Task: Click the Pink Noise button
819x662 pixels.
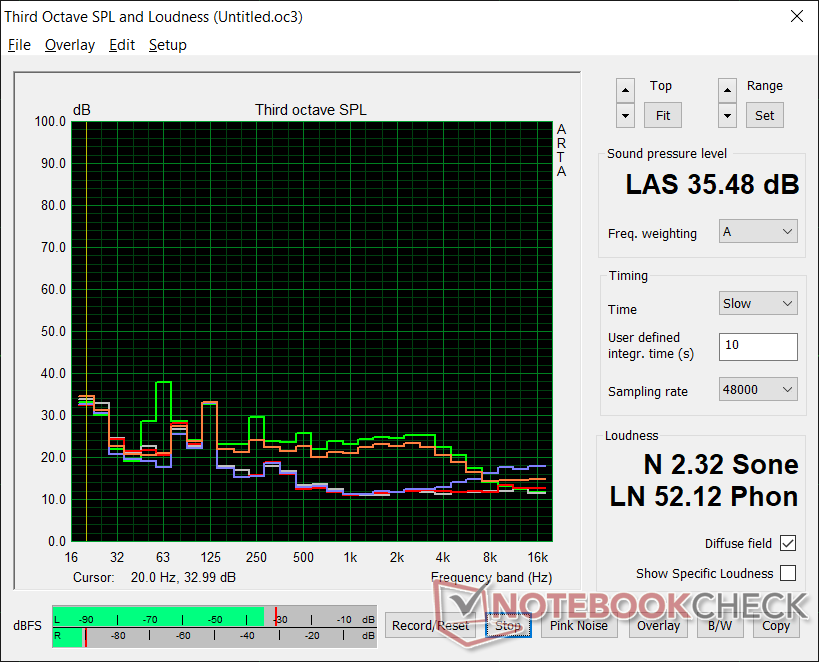Action: [579, 625]
